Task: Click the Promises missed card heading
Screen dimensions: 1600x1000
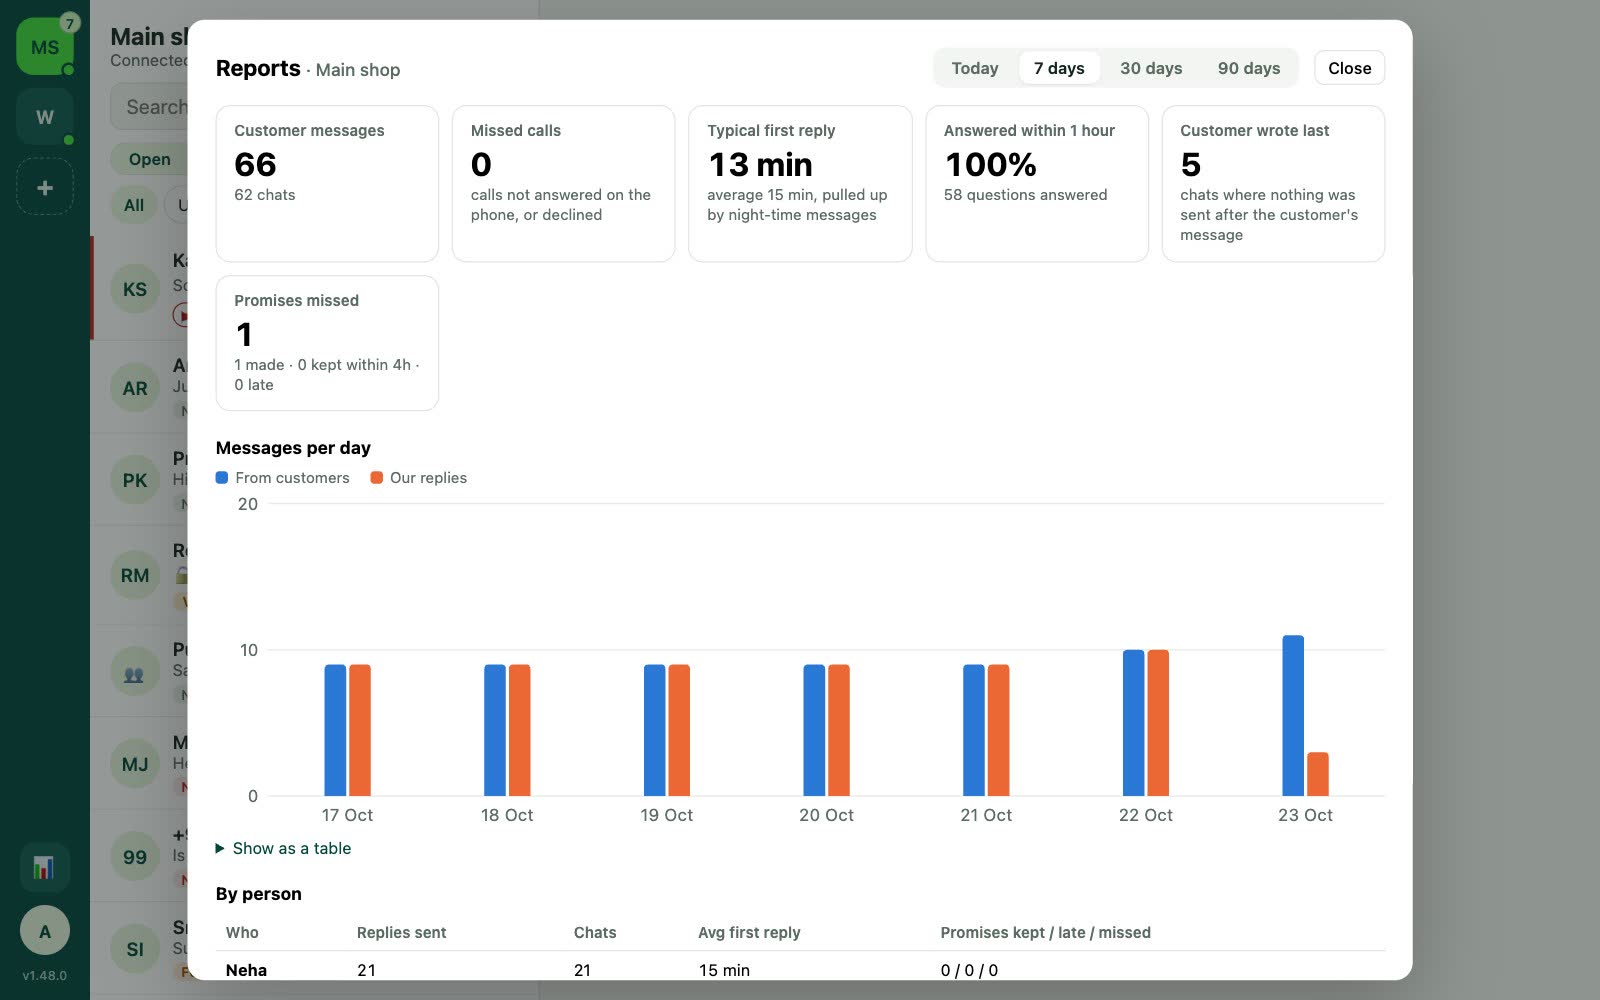Action: (x=296, y=300)
